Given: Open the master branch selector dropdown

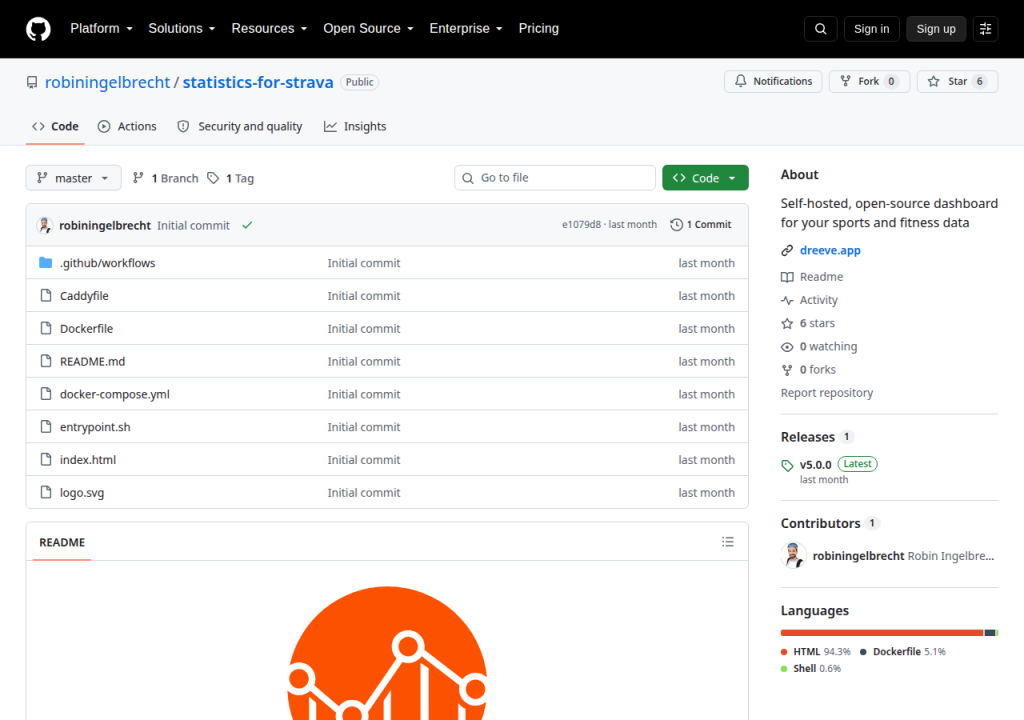Looking at the screenshot, I should tap(73, 178).
